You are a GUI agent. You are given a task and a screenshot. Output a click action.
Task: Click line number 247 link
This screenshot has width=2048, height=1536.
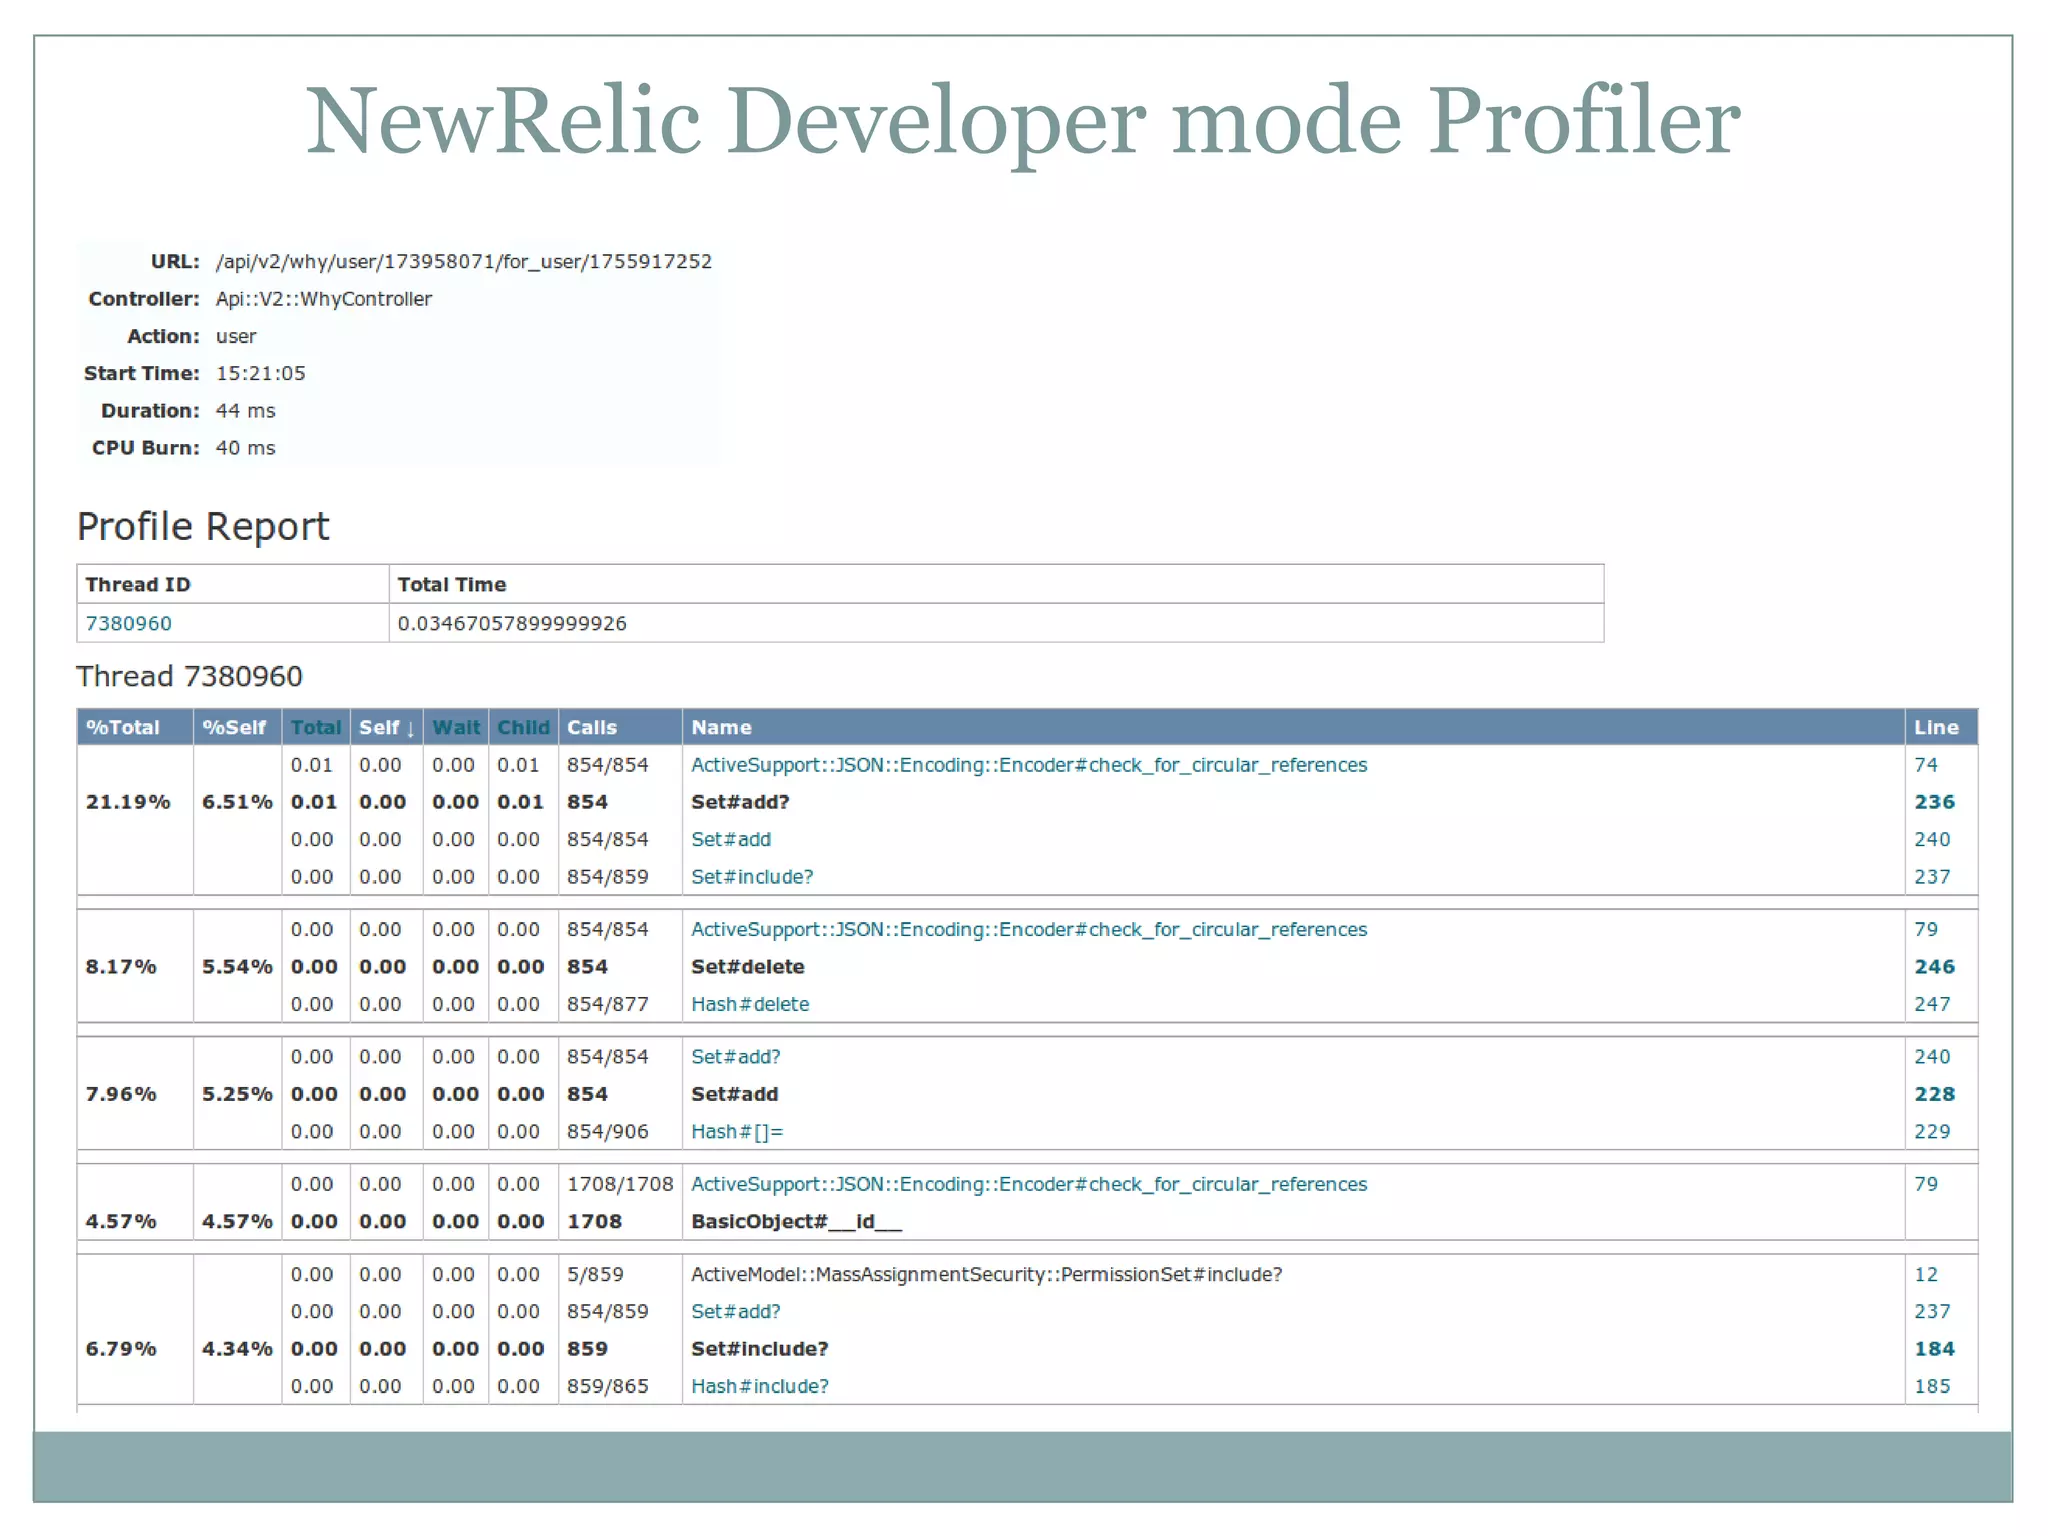tap(1932, 1004)
